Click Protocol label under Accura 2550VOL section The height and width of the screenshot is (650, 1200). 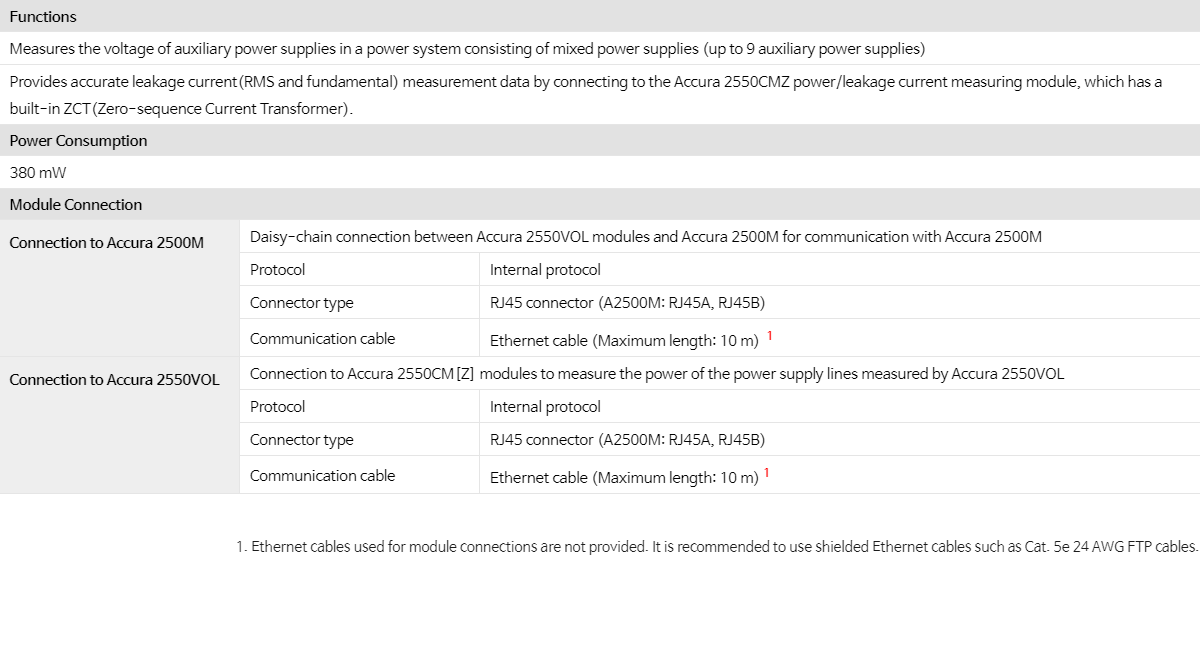[278, 407]
